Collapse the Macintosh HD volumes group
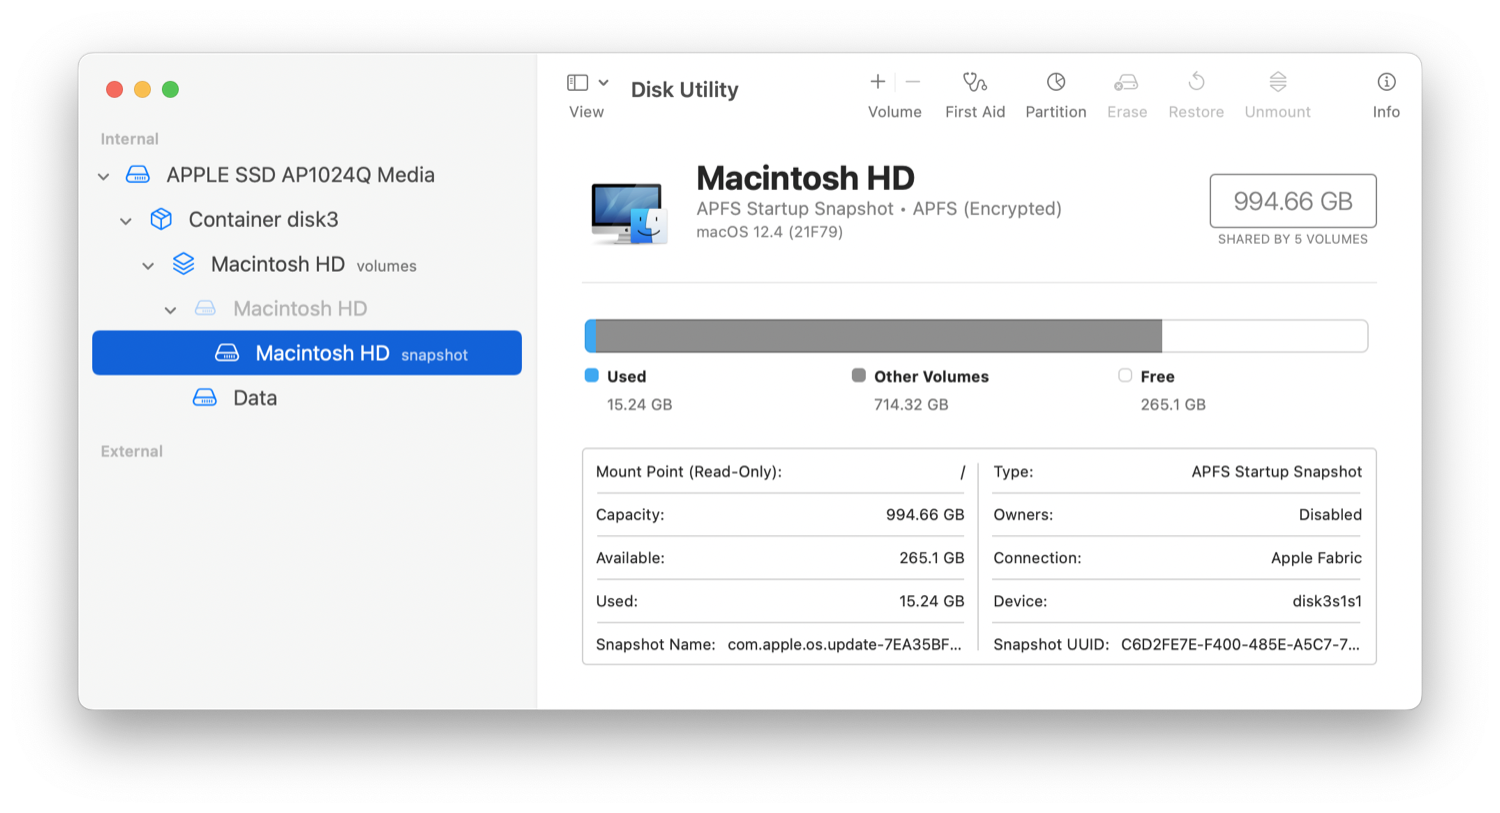This screenshot has height=813, width=1500. pyautogui.click(x=148, y=265)
